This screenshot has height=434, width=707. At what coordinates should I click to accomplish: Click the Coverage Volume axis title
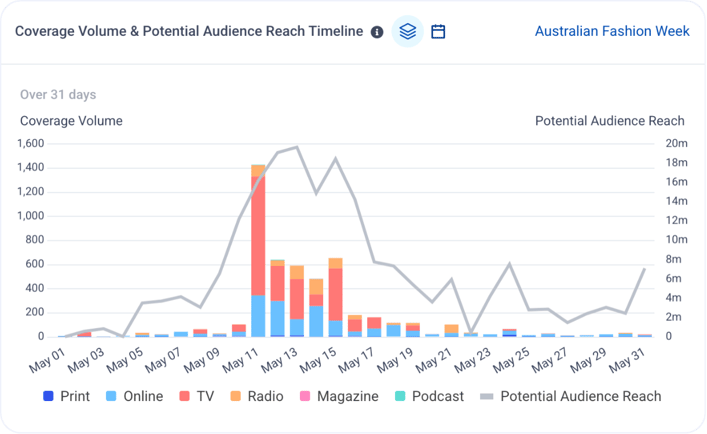coord(71,121)
